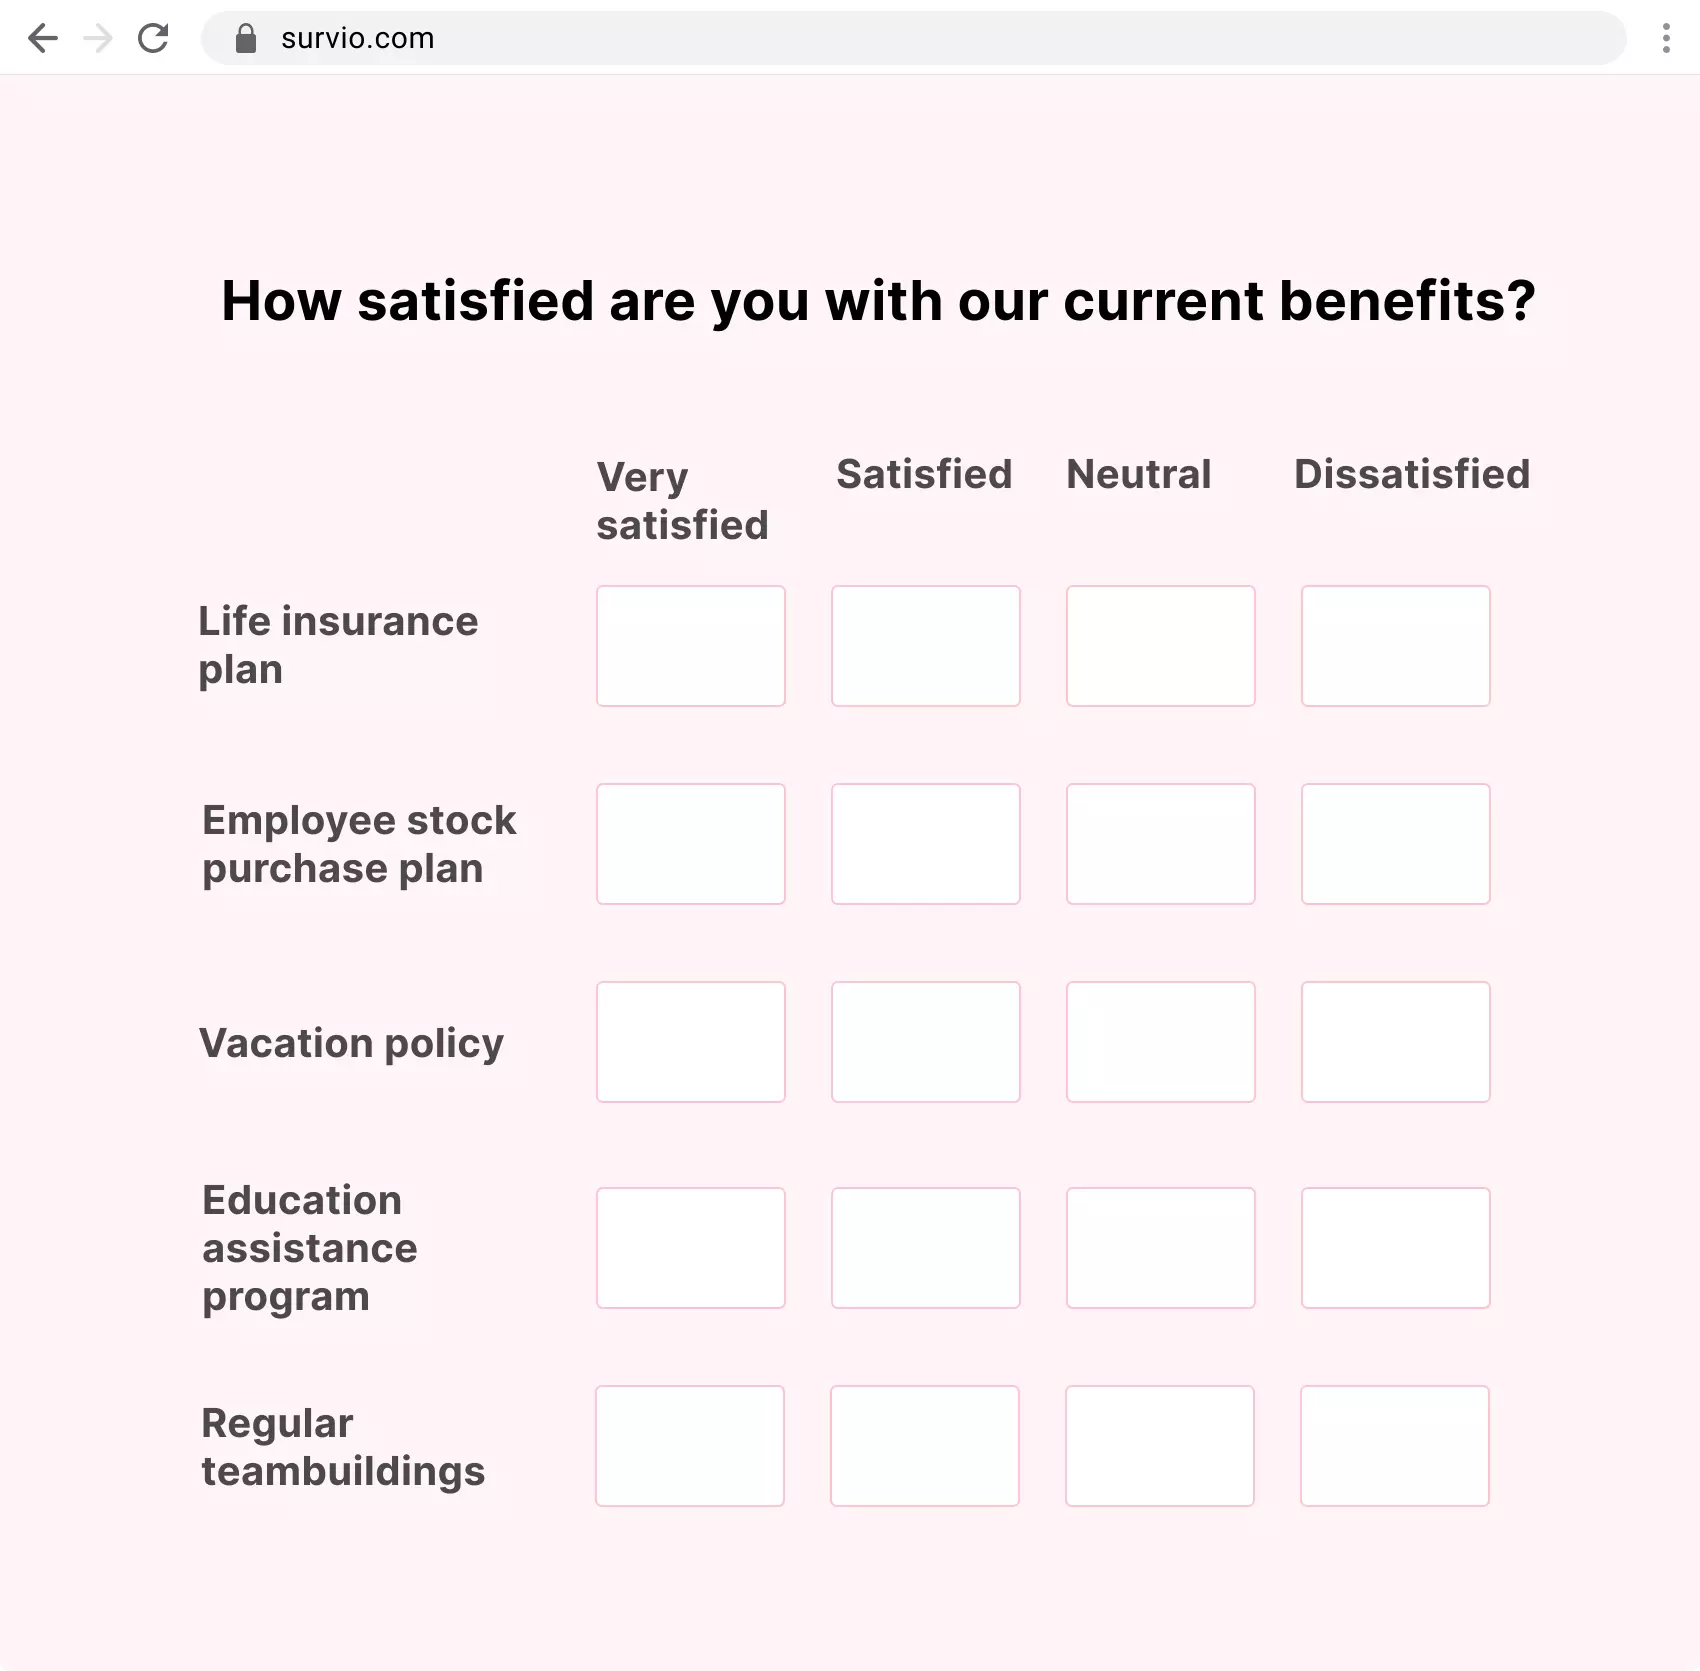Viewport: 1700px width, 1671px height.
Task: Pick Very satisfied for Education assistance program
Action: [691, 1248]
